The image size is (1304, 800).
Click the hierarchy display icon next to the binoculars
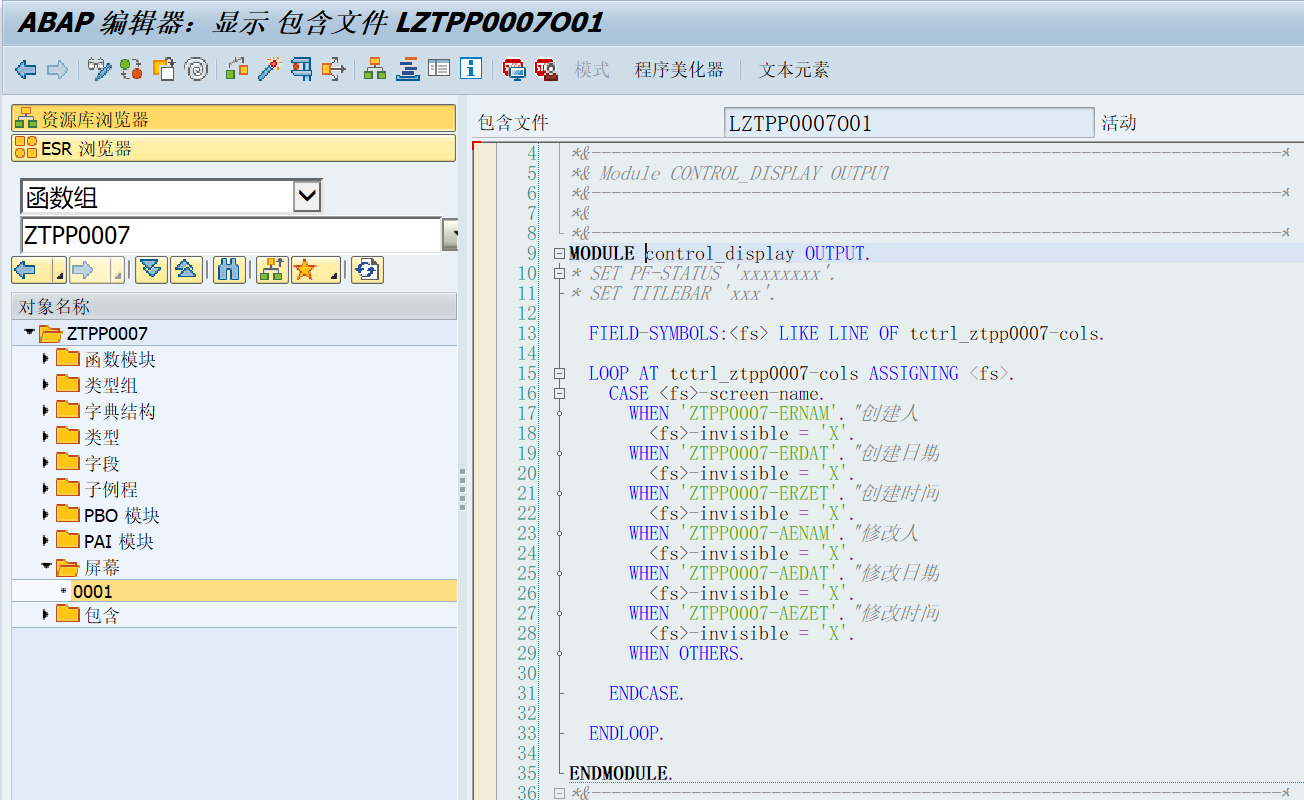tap(272, 269)
